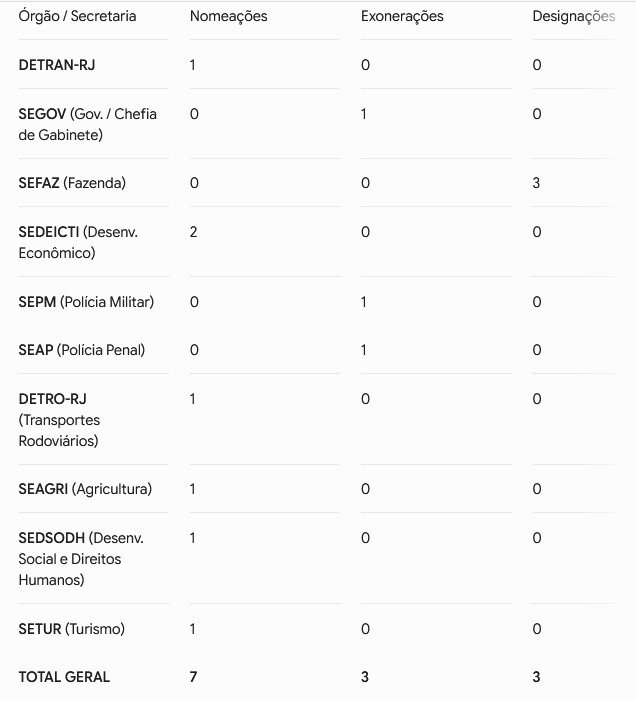
Task: Click total nomeações value 7
Action: pos(194,677)
